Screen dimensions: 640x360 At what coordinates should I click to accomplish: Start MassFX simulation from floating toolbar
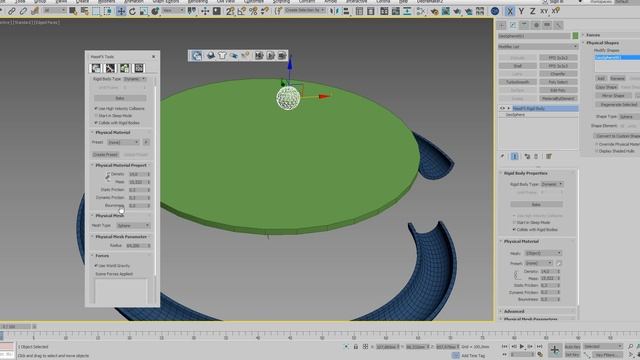tap(271, 56)
